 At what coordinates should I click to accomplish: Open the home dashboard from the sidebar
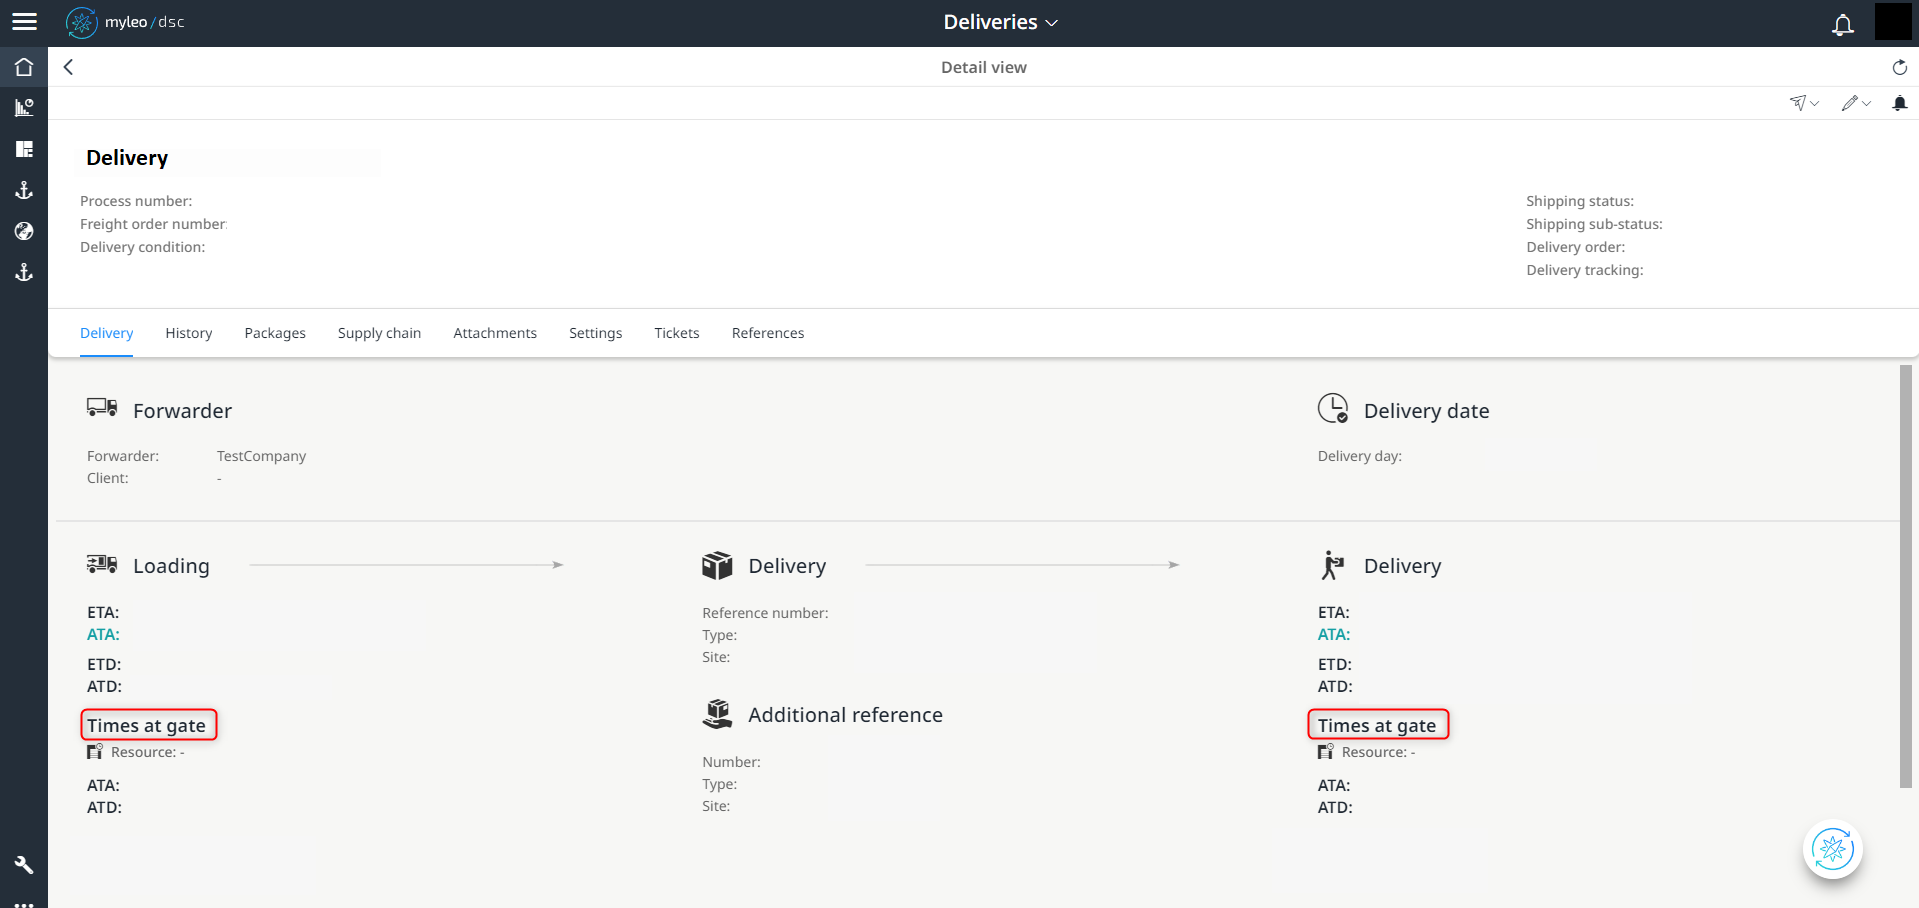(x=24, y=66)
